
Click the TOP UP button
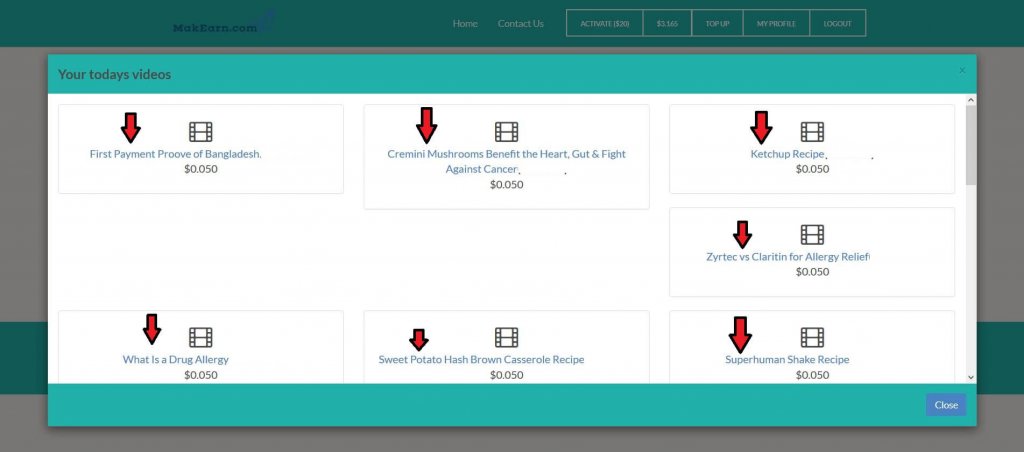click(x=717, y=23)
